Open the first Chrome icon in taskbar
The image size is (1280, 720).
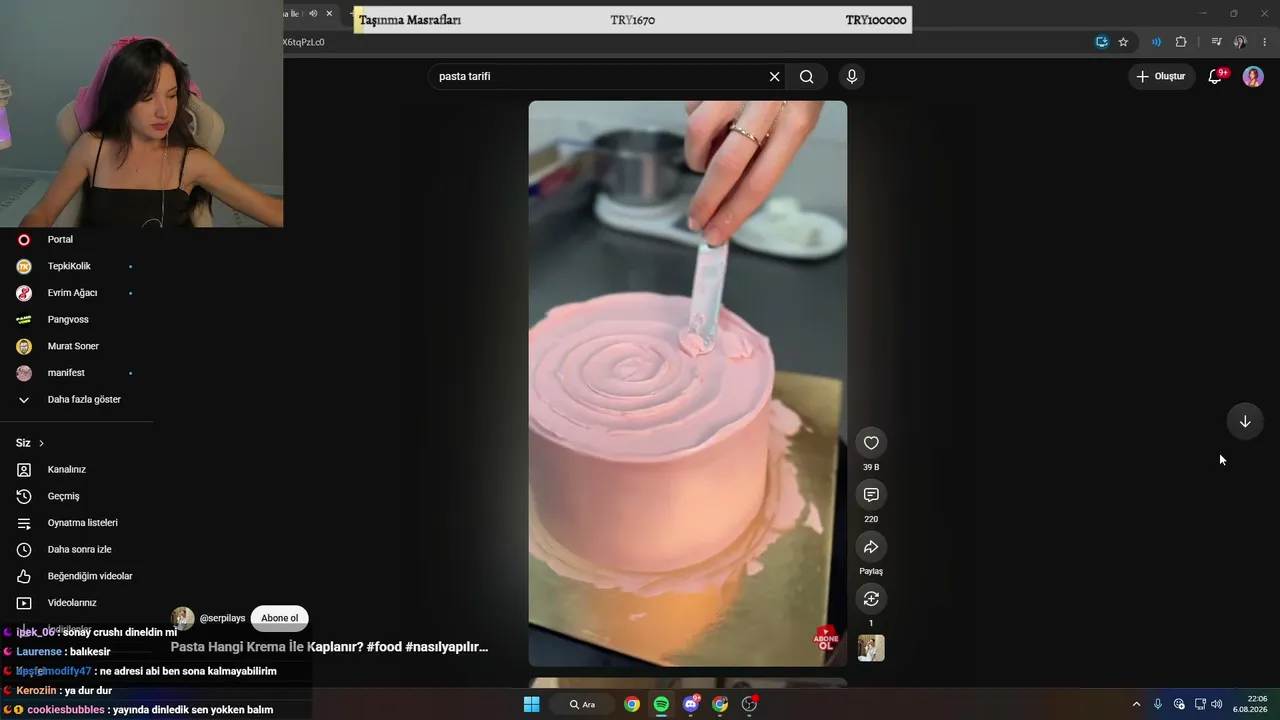(x=632, y=705)
